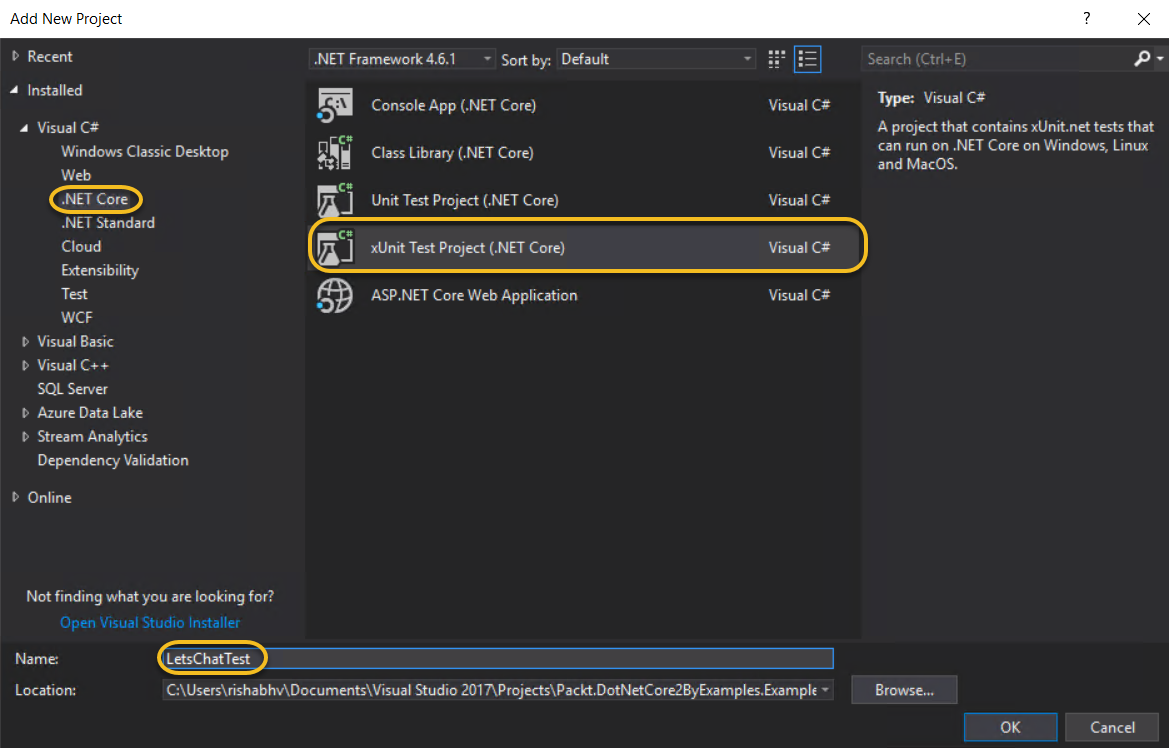Select the Dependency Validation category

click(x=113, y=461)
